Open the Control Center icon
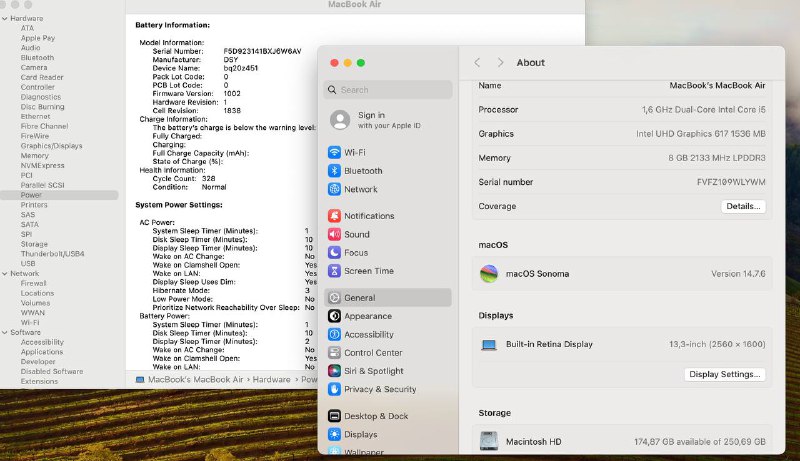 334,352
